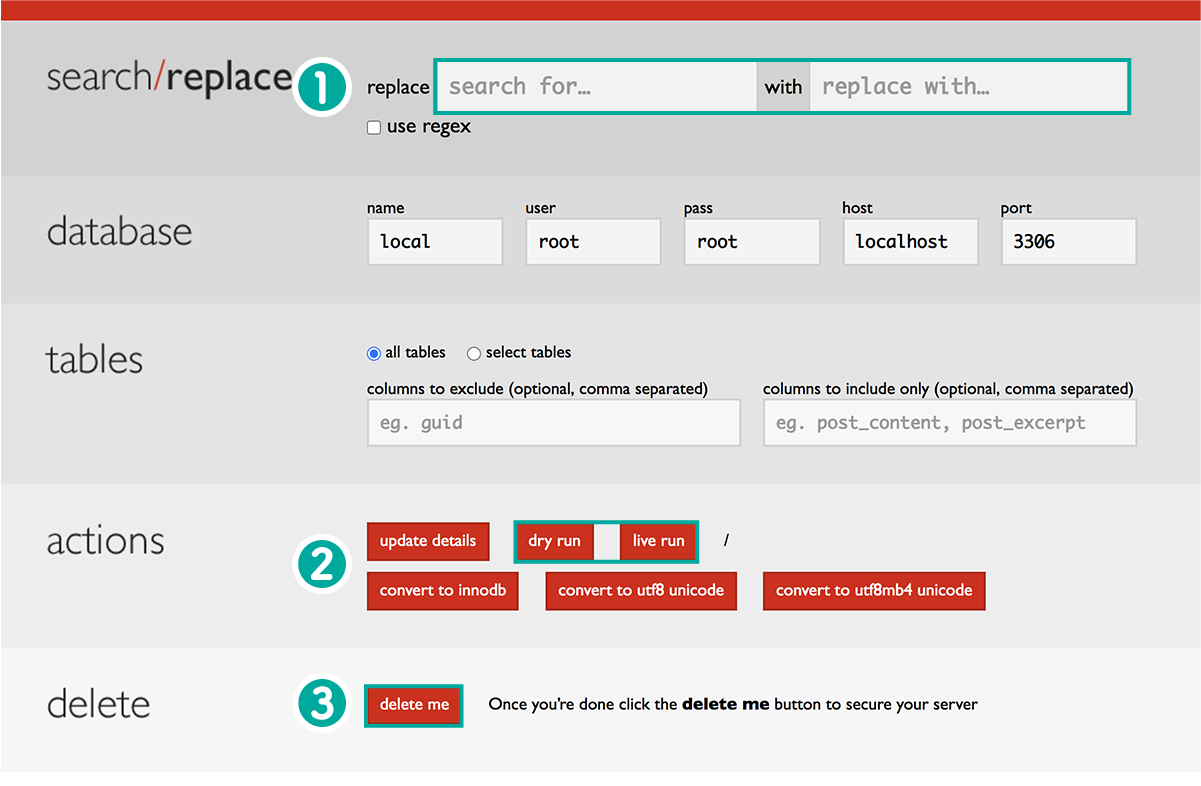Choose the select tables option
Viewport: 1201px width, 786px height.
(474, 353)
